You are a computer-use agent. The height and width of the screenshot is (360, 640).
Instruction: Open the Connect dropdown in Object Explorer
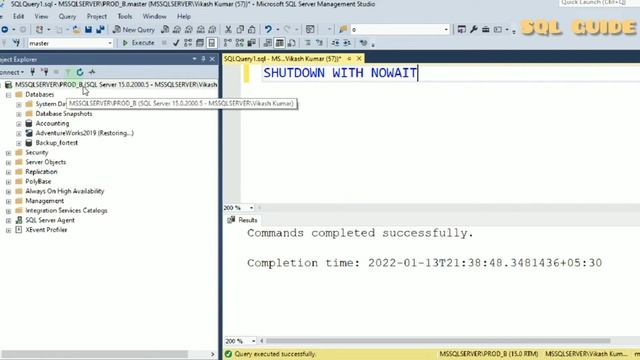[x=11, y=72]
